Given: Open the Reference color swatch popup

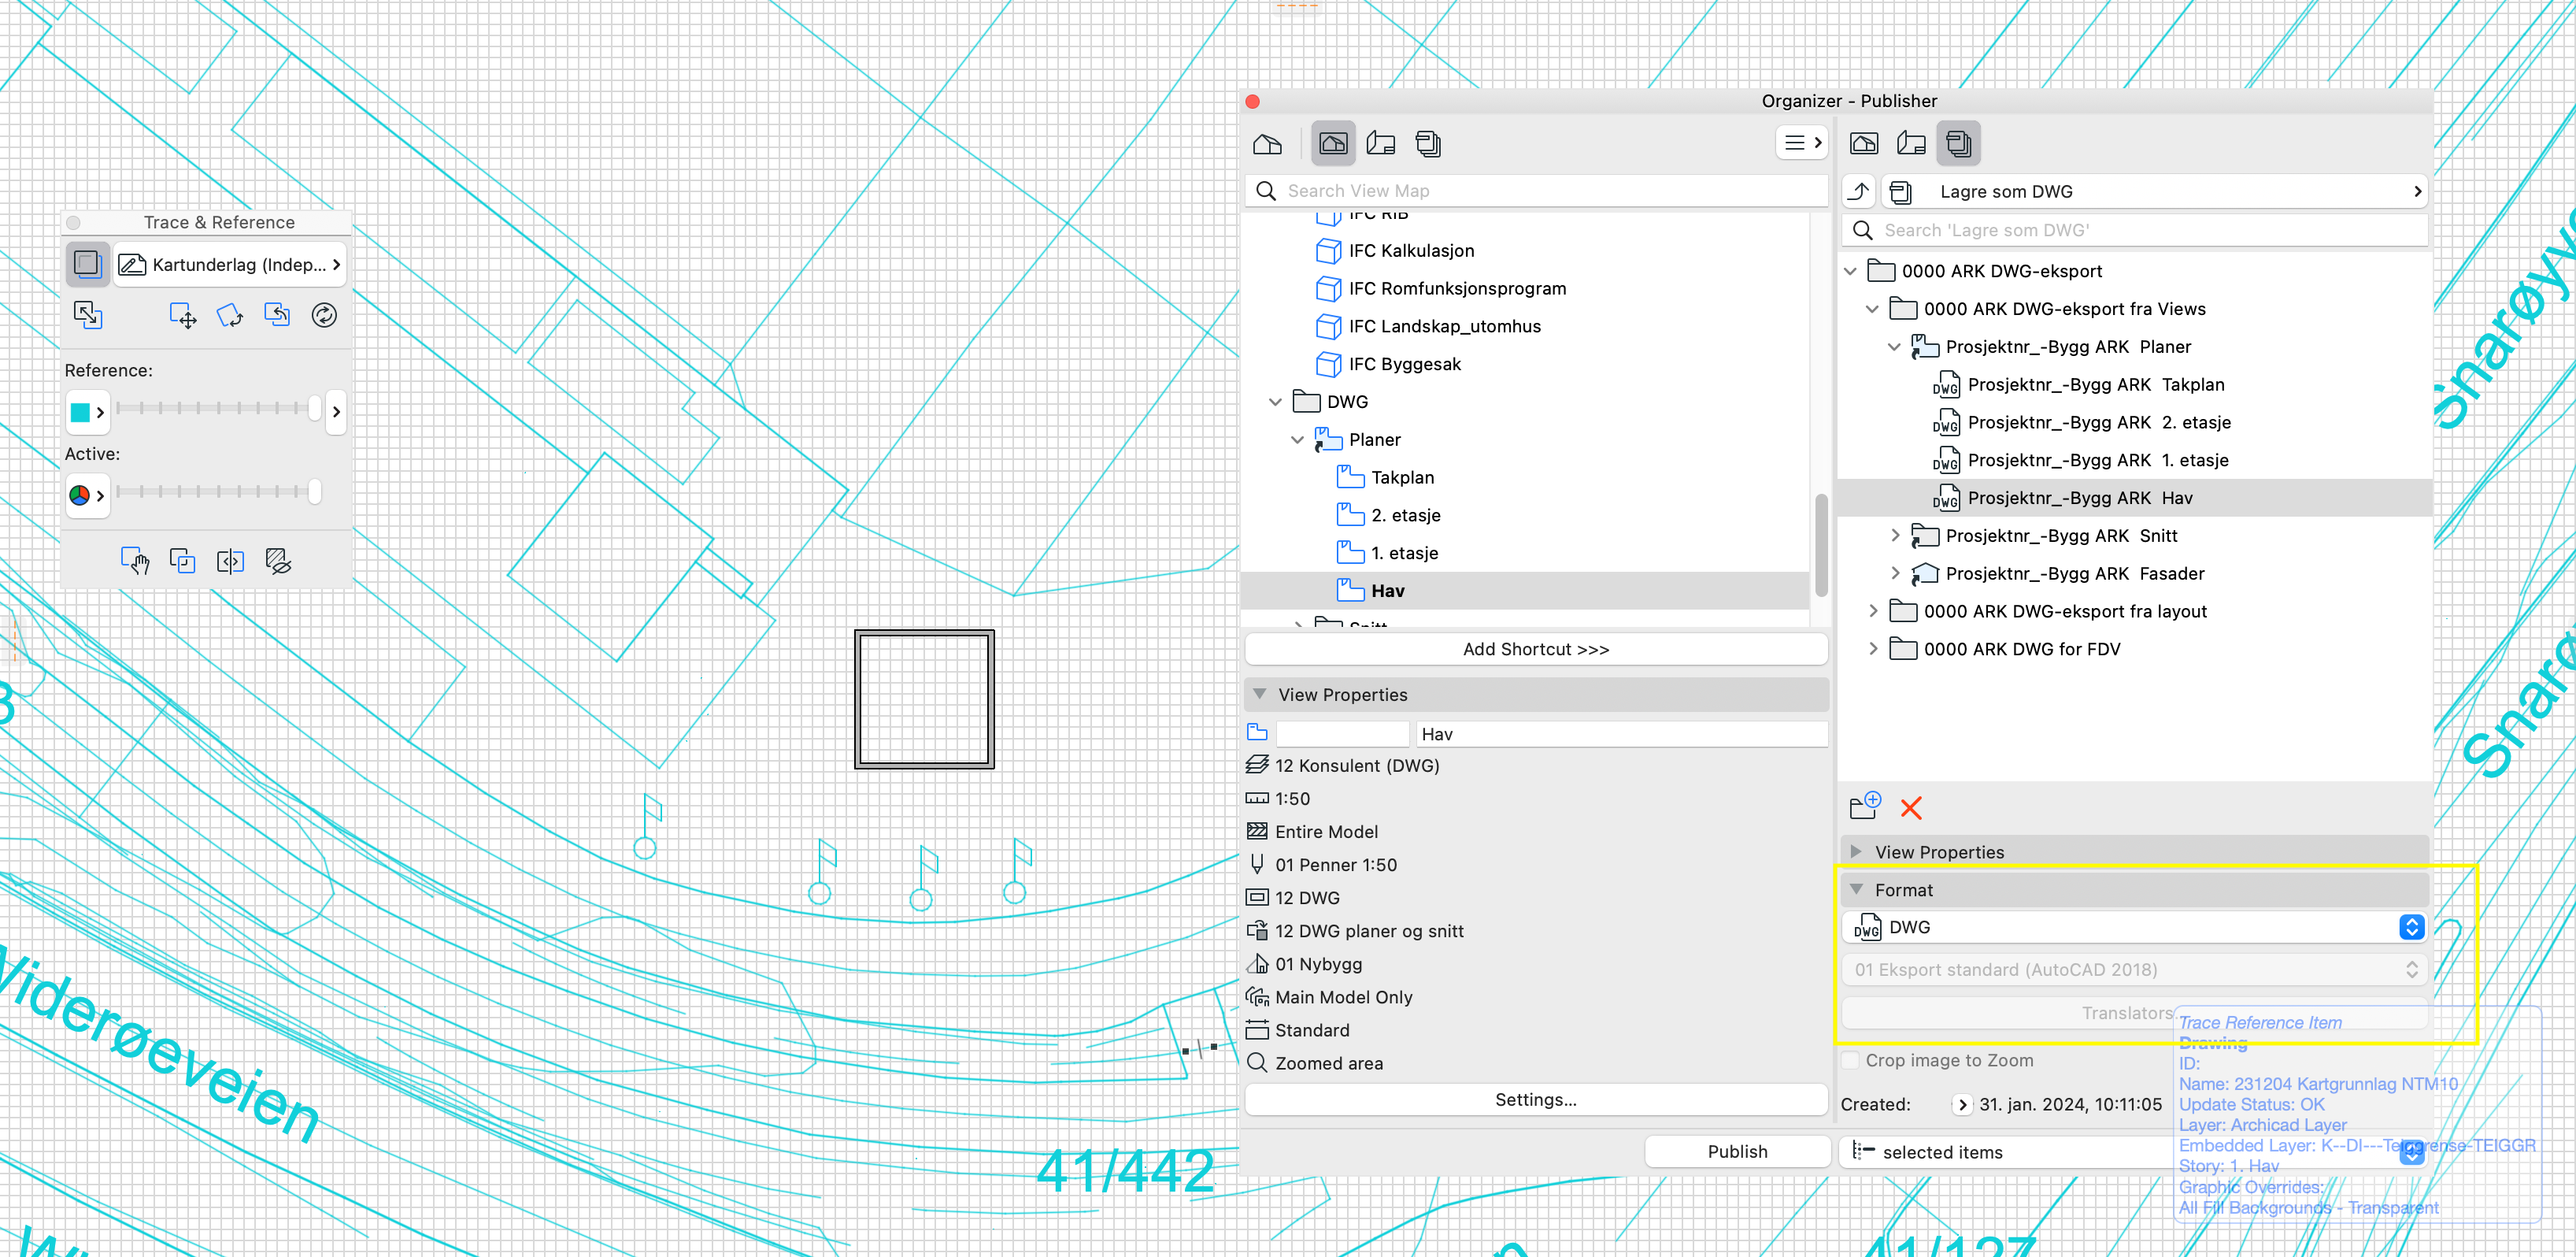Looking at the screenshot, I should 87,412.
